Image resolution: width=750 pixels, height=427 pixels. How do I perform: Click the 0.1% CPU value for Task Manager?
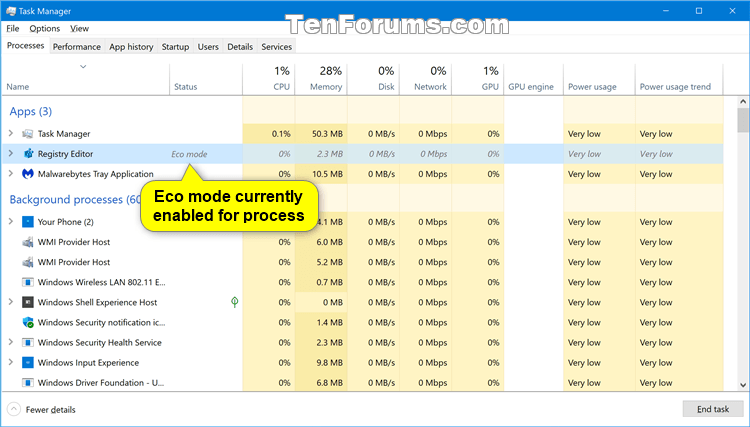[x=281, y=134]
